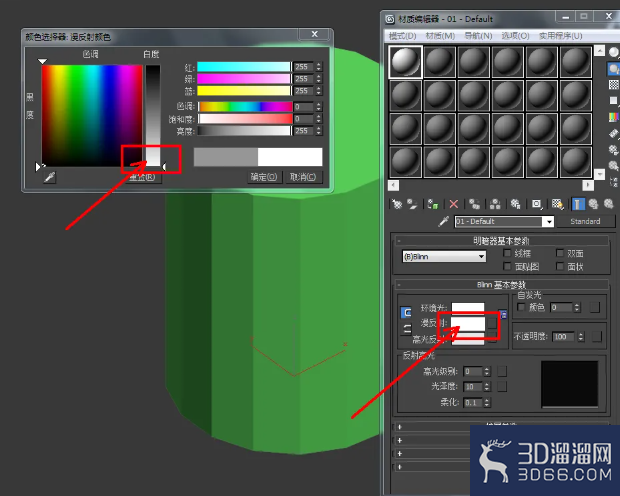Click the Get Material icon
This screenshot has width=620, height=496.
397,204
